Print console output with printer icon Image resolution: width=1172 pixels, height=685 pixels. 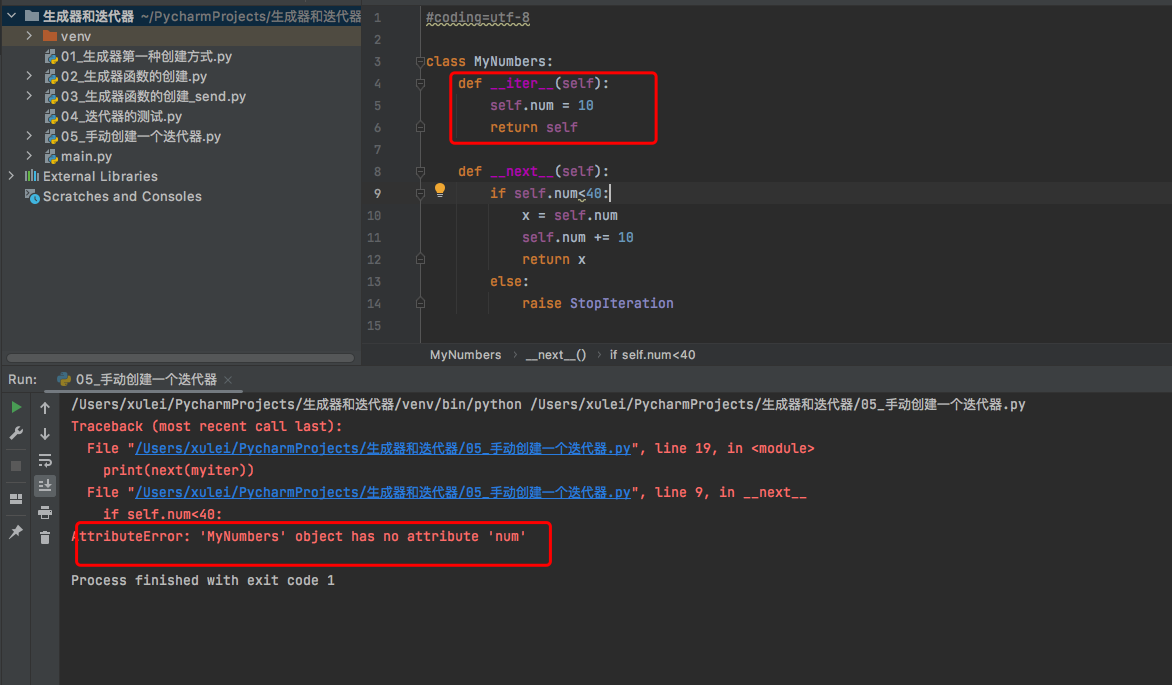45,512
